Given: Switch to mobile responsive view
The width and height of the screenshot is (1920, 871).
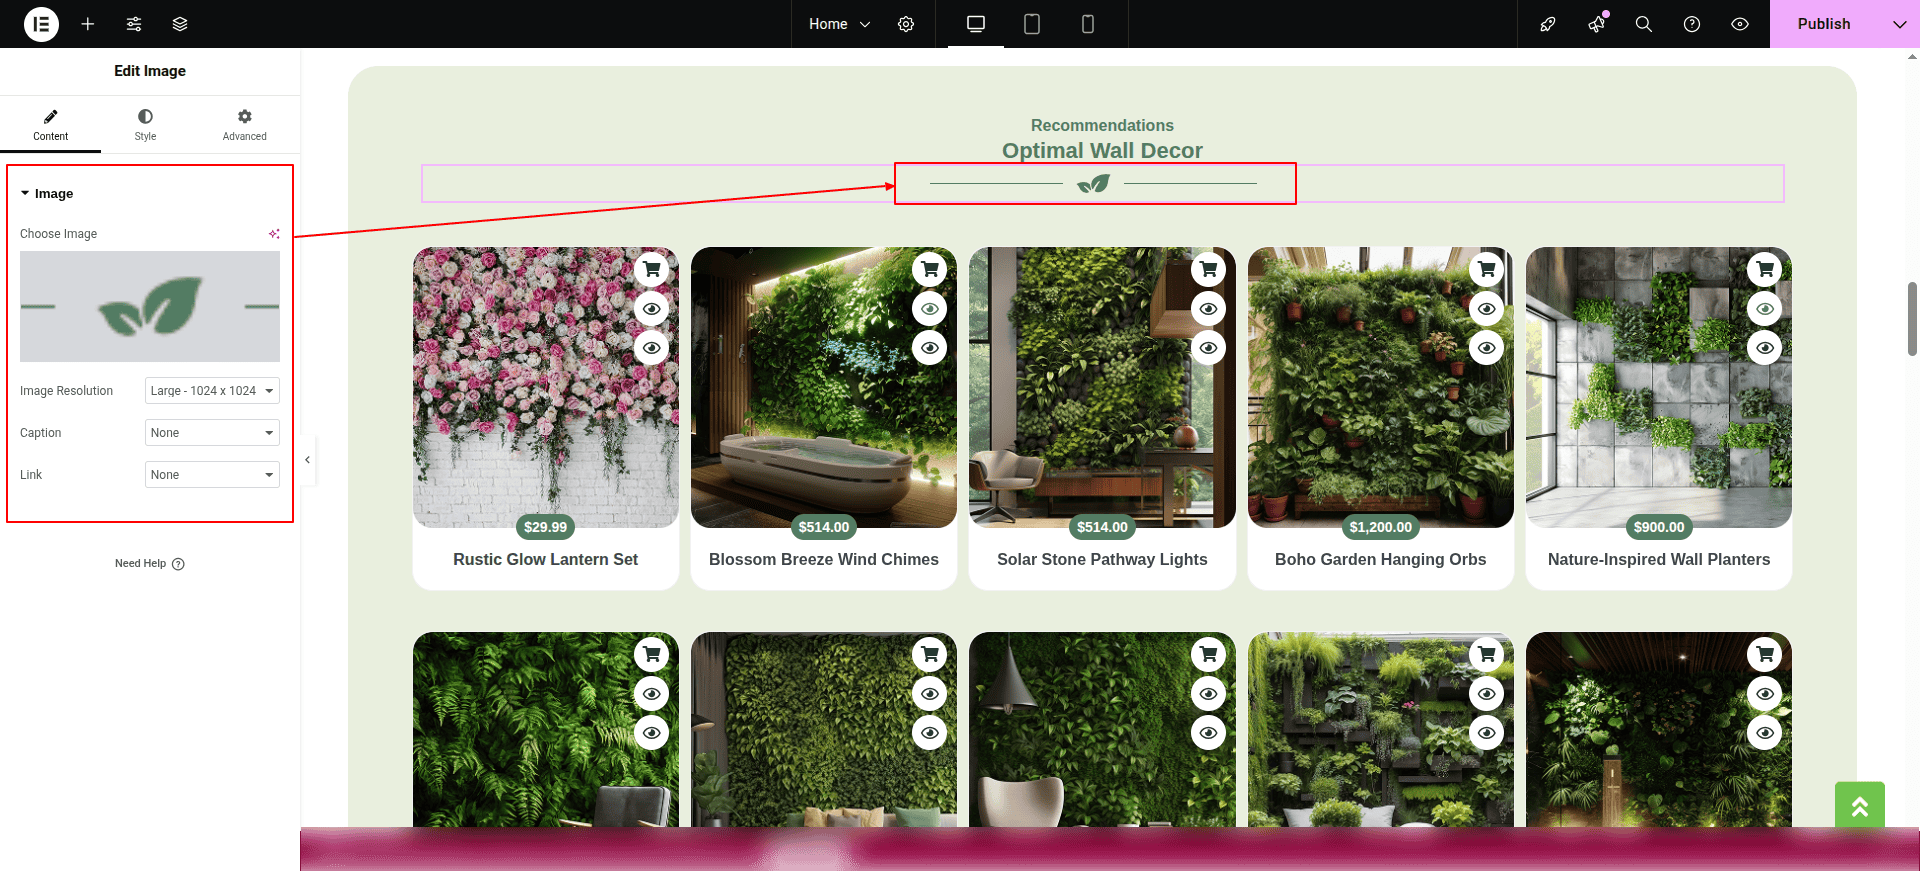Looking at the screenshot, I should (1088, 24).
